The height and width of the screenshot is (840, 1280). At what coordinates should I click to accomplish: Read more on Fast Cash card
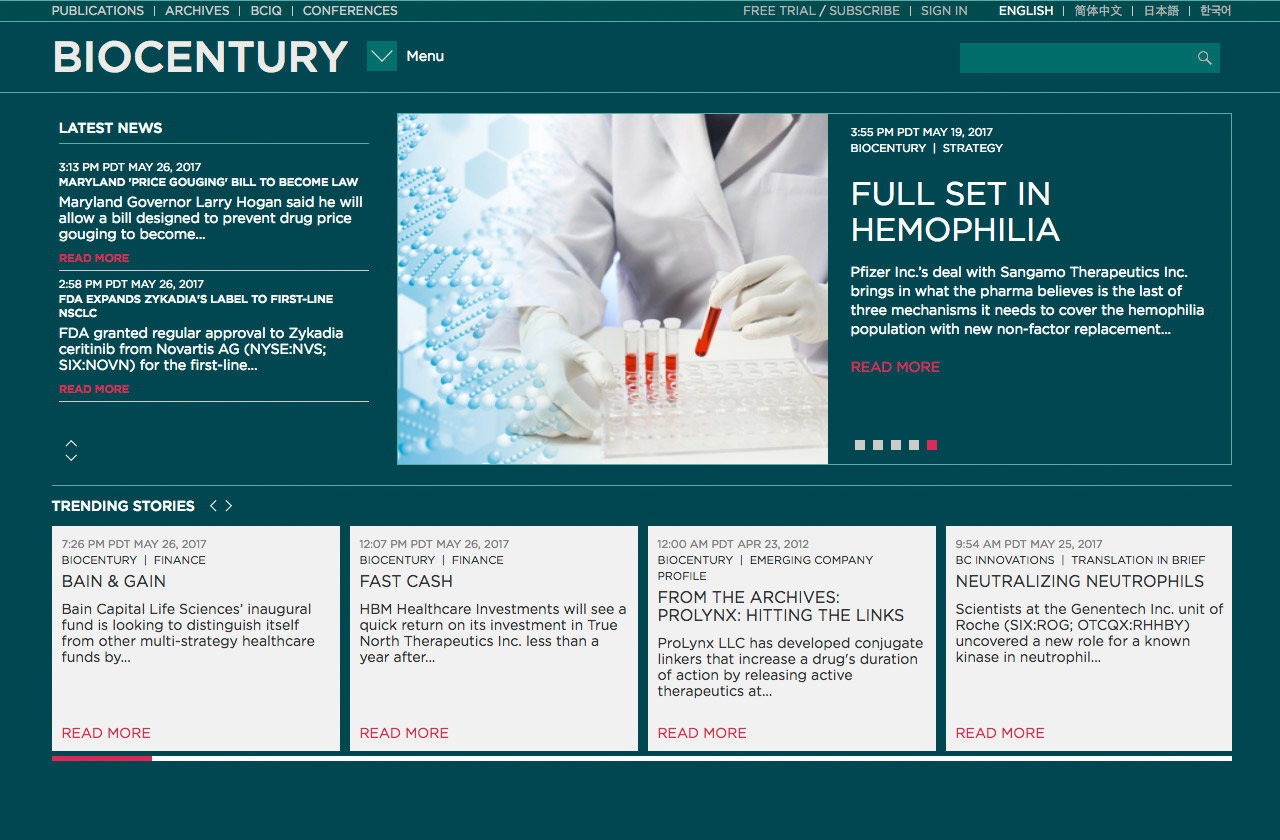click(404, 733)
